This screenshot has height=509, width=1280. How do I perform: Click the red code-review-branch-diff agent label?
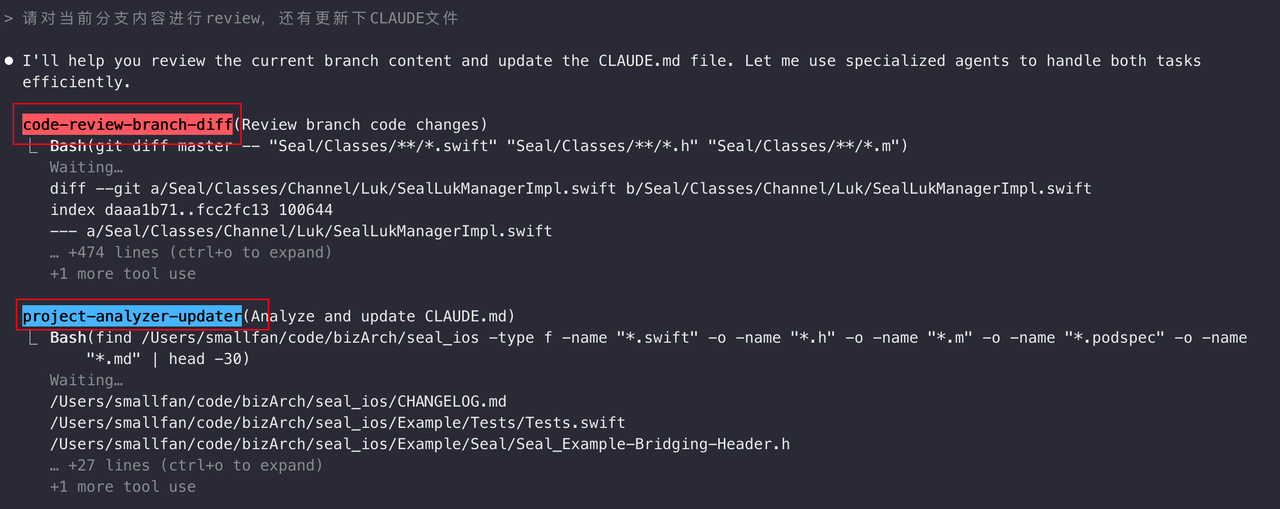[127, 124]
